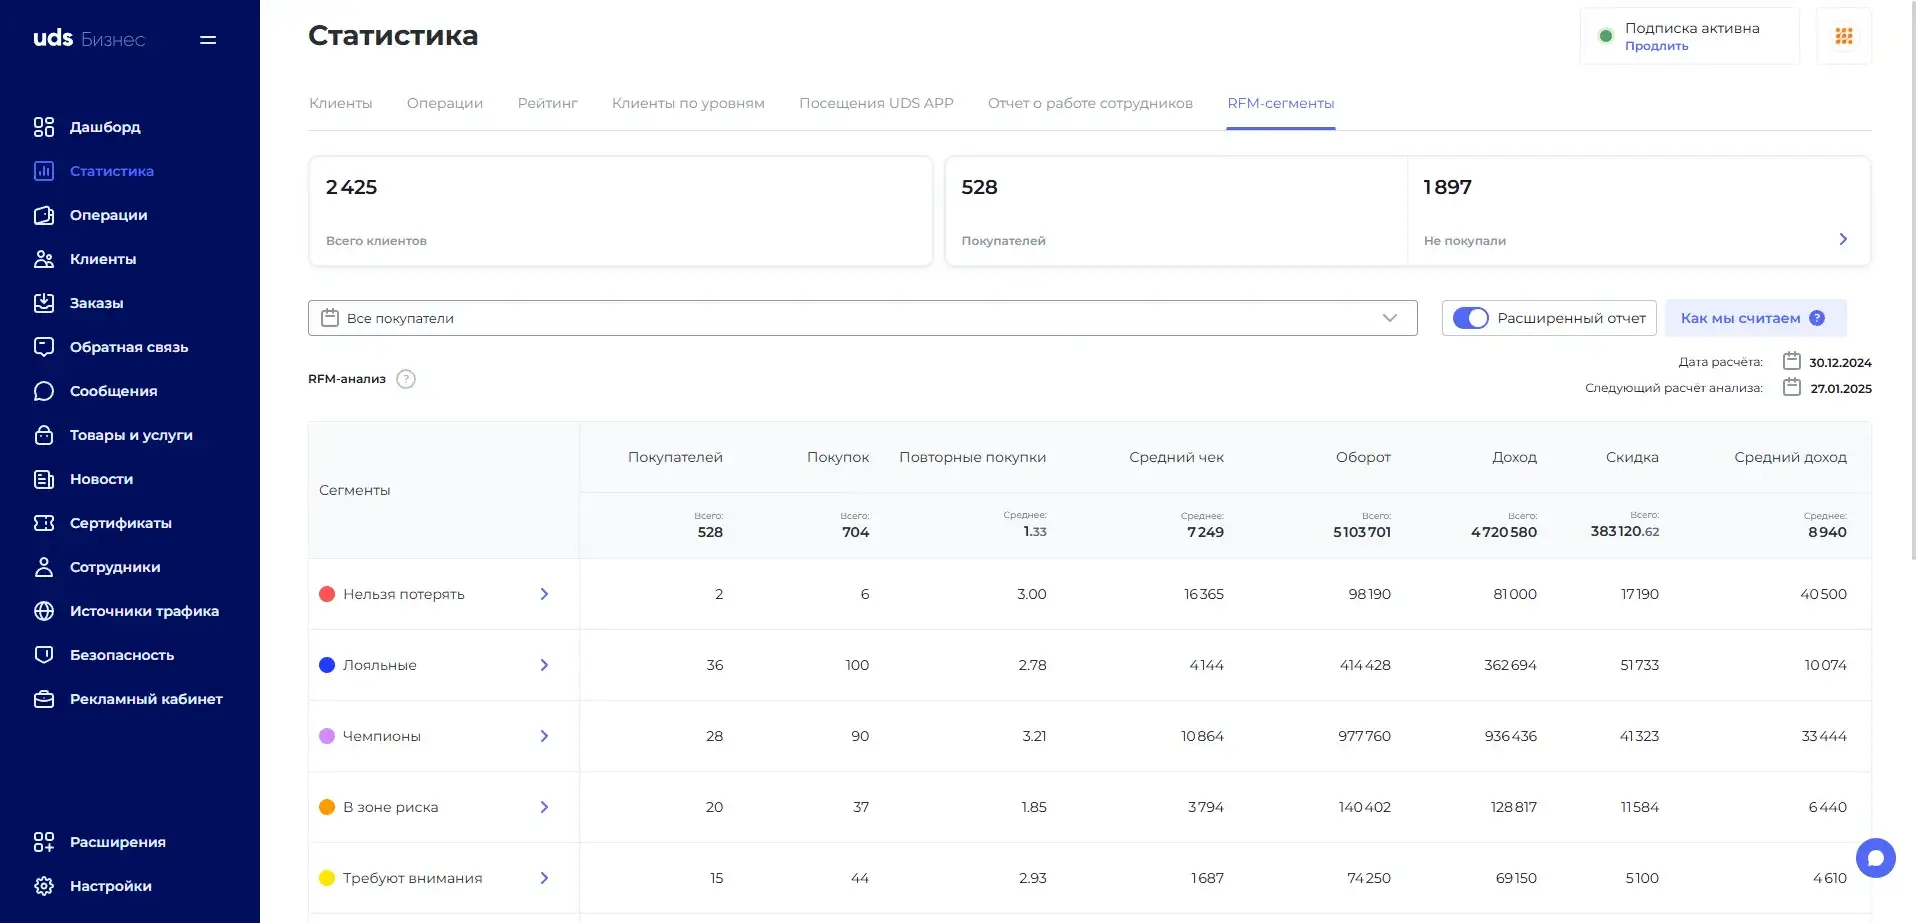Open Операции in the sidebar menu
1919x923 pixels.
click(x=109, y=215)
